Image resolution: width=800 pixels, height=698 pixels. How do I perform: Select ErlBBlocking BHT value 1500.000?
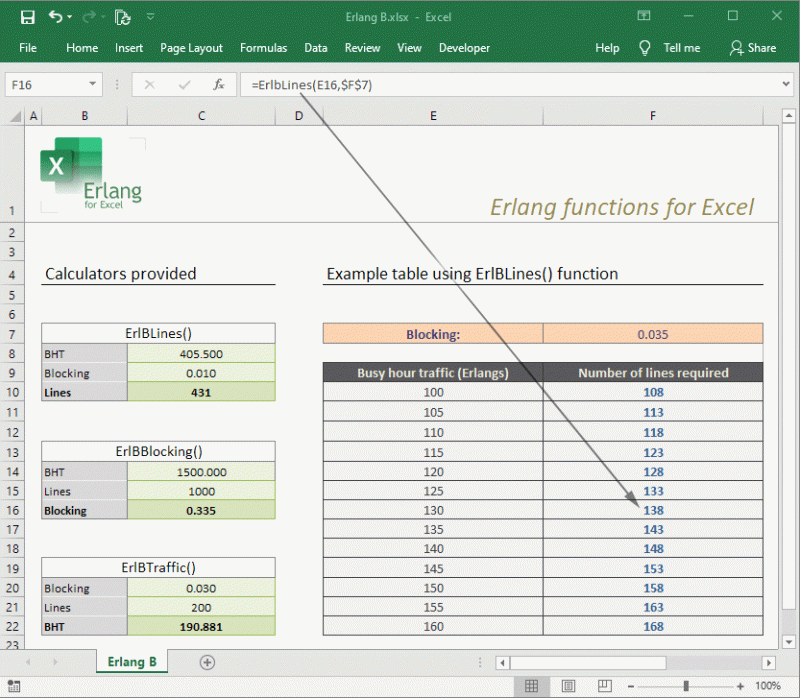pos(201,472)
